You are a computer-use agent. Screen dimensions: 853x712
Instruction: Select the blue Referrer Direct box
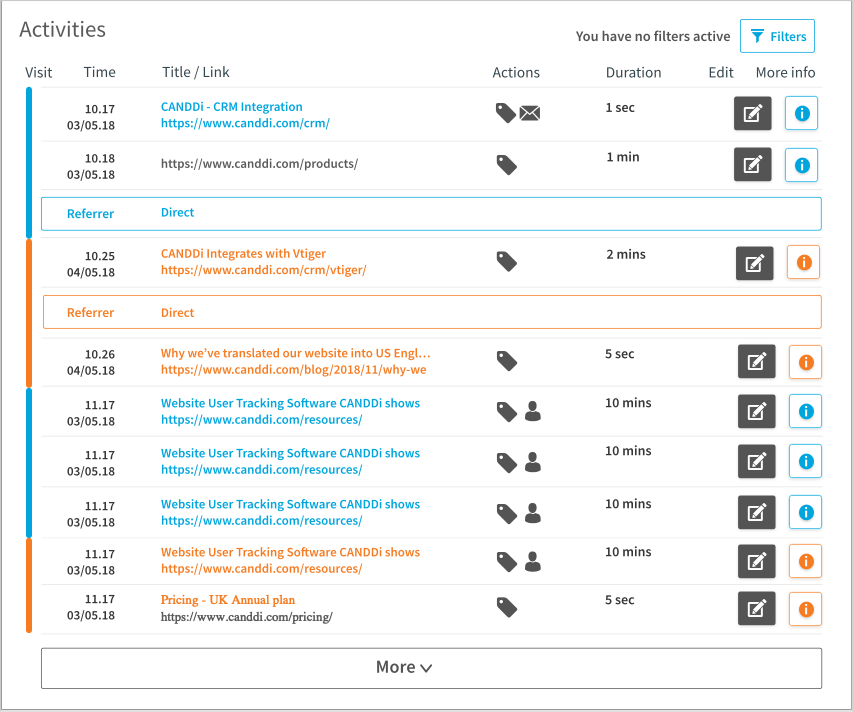tap(431, 214)
